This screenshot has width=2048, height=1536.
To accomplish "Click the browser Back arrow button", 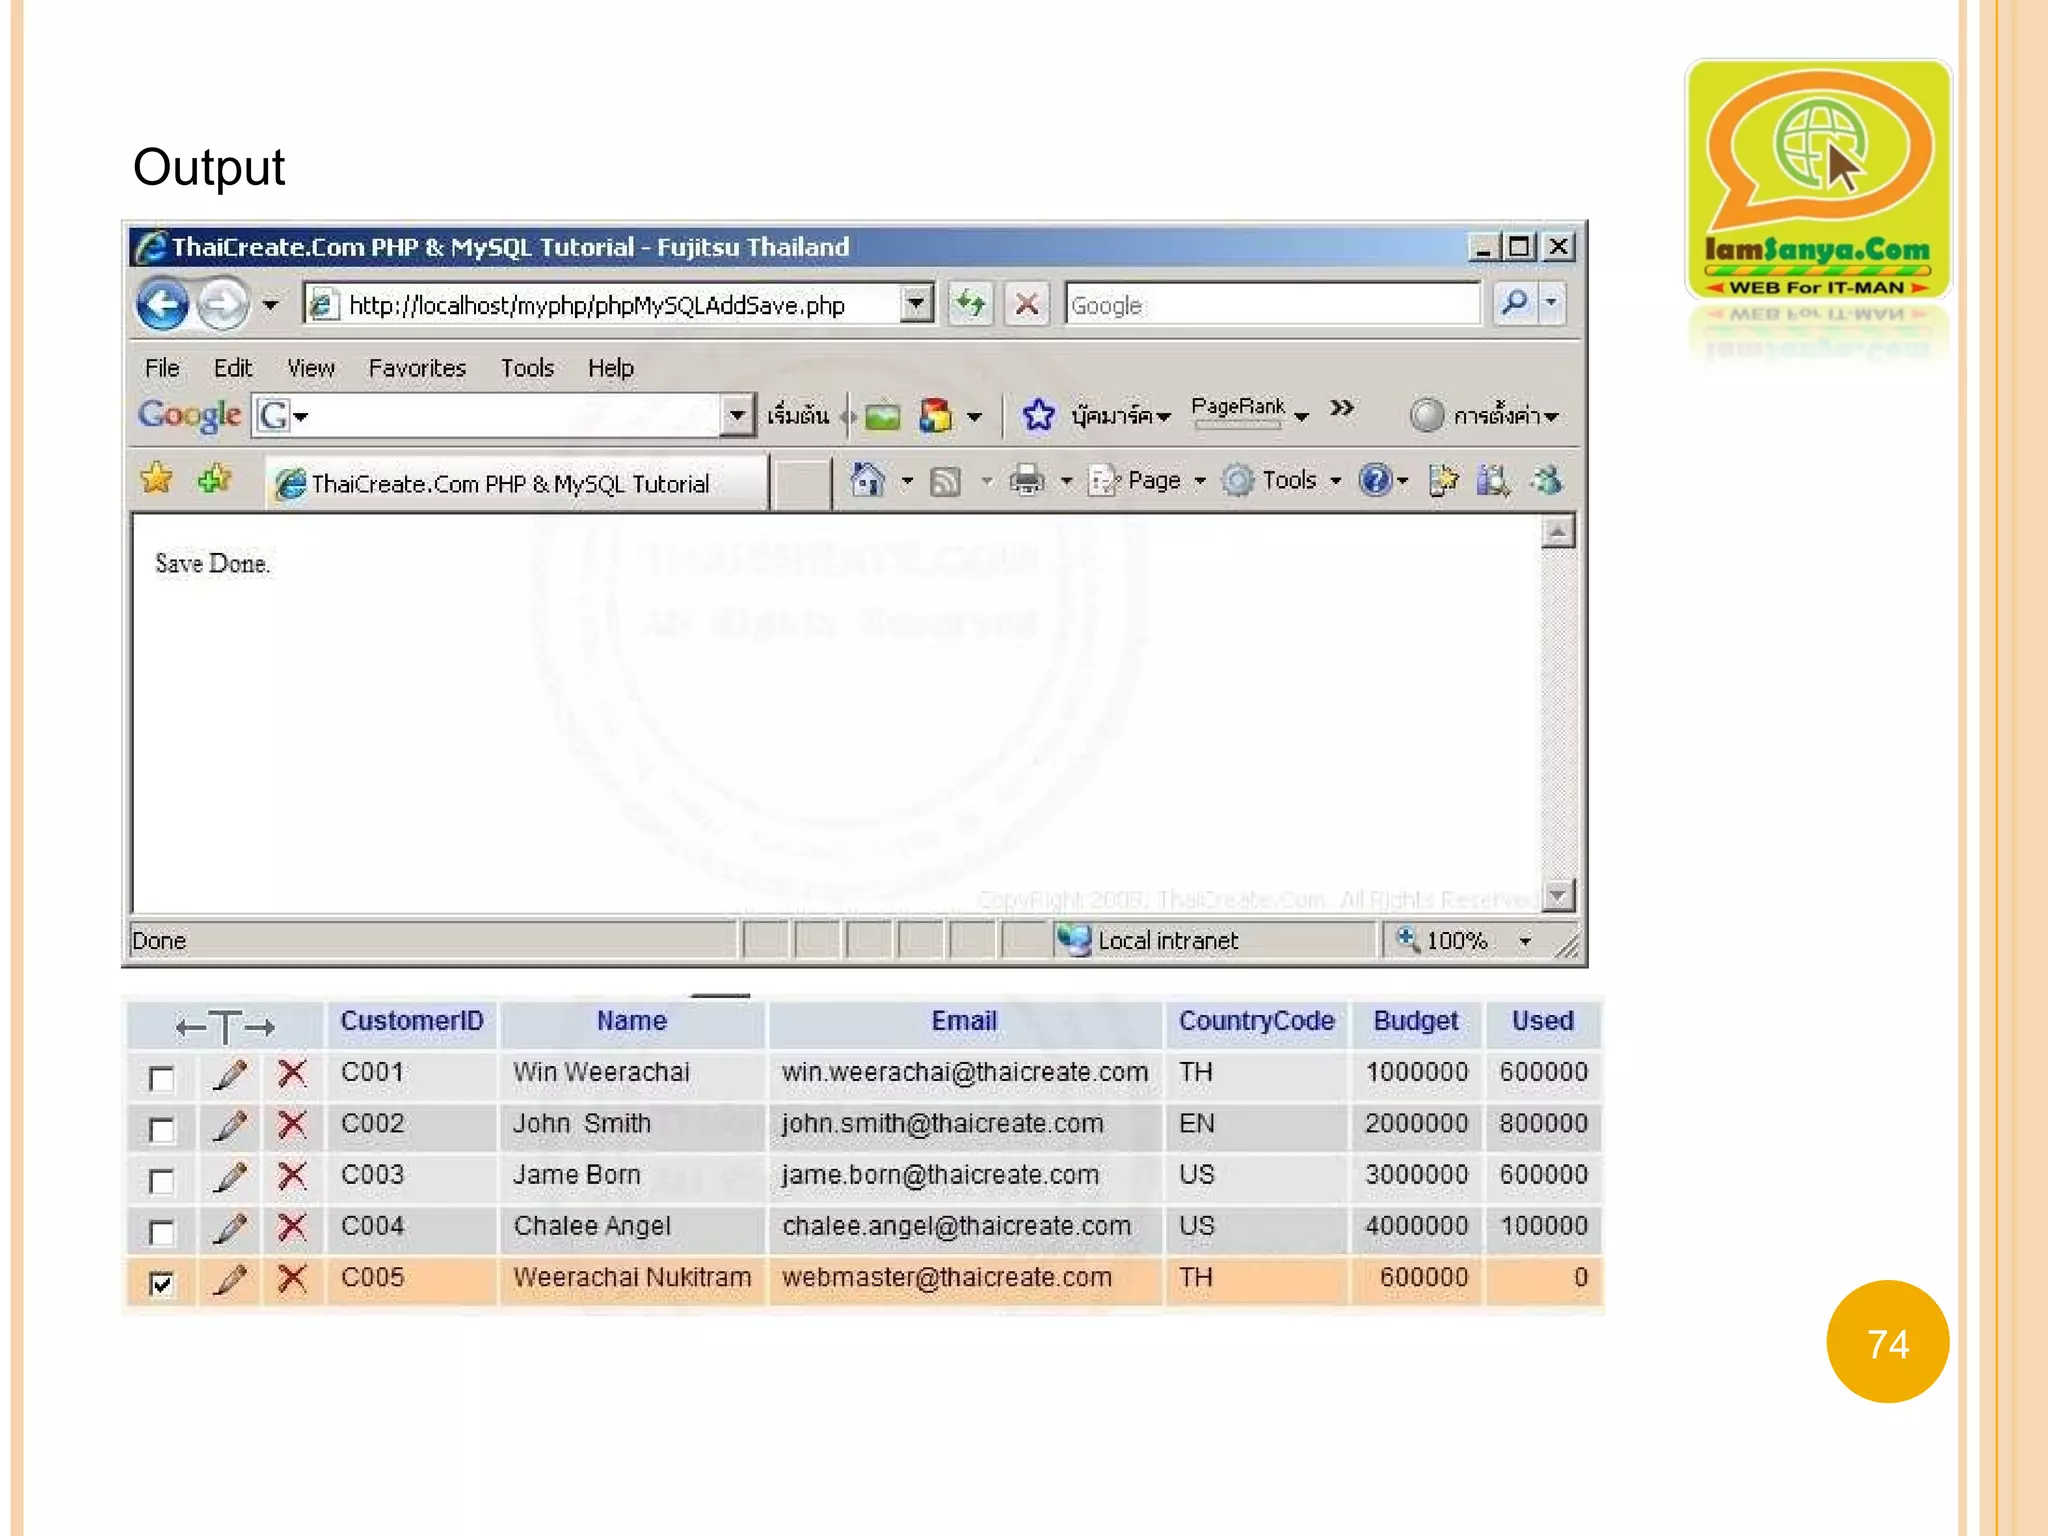I will coord(163,305).
